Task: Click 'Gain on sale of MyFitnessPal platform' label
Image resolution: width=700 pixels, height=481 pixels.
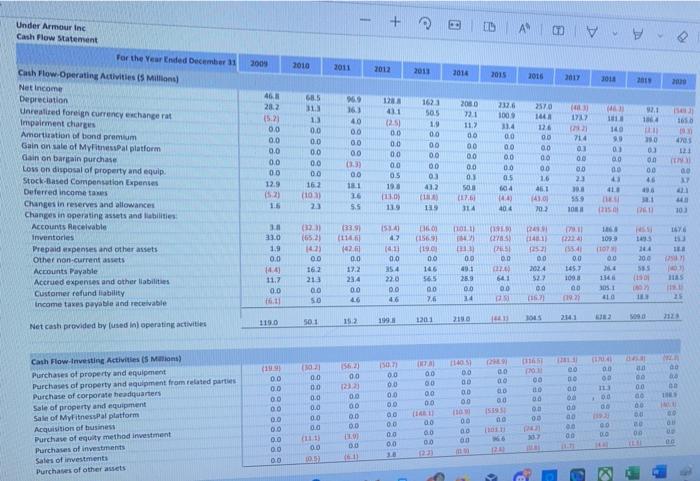Action: coord(91,147)
